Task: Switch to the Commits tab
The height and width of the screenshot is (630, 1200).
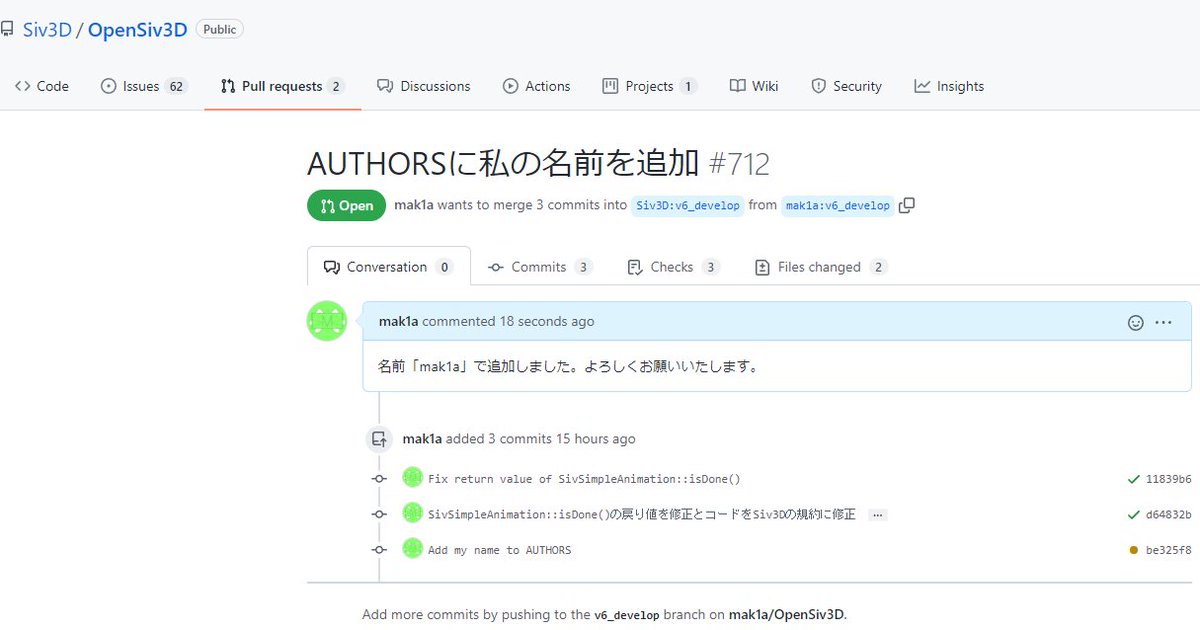Action: (x=540, y=267)
